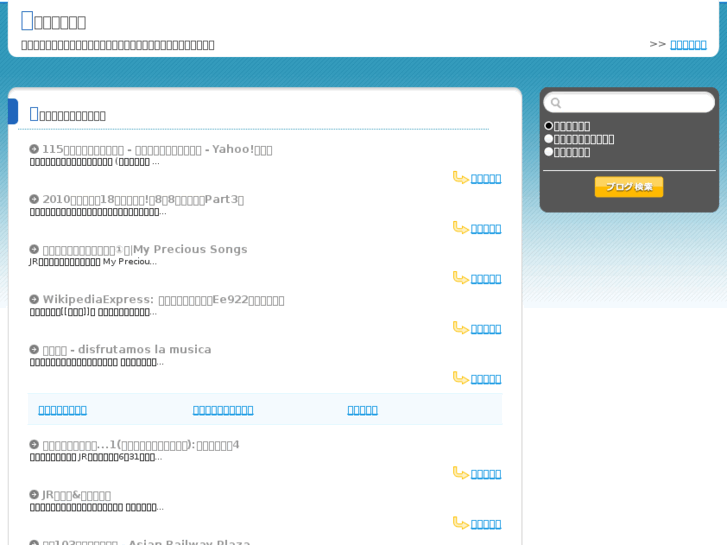
Task: Open the disfrutamos la musica entry title
Action: click(127, 350)
